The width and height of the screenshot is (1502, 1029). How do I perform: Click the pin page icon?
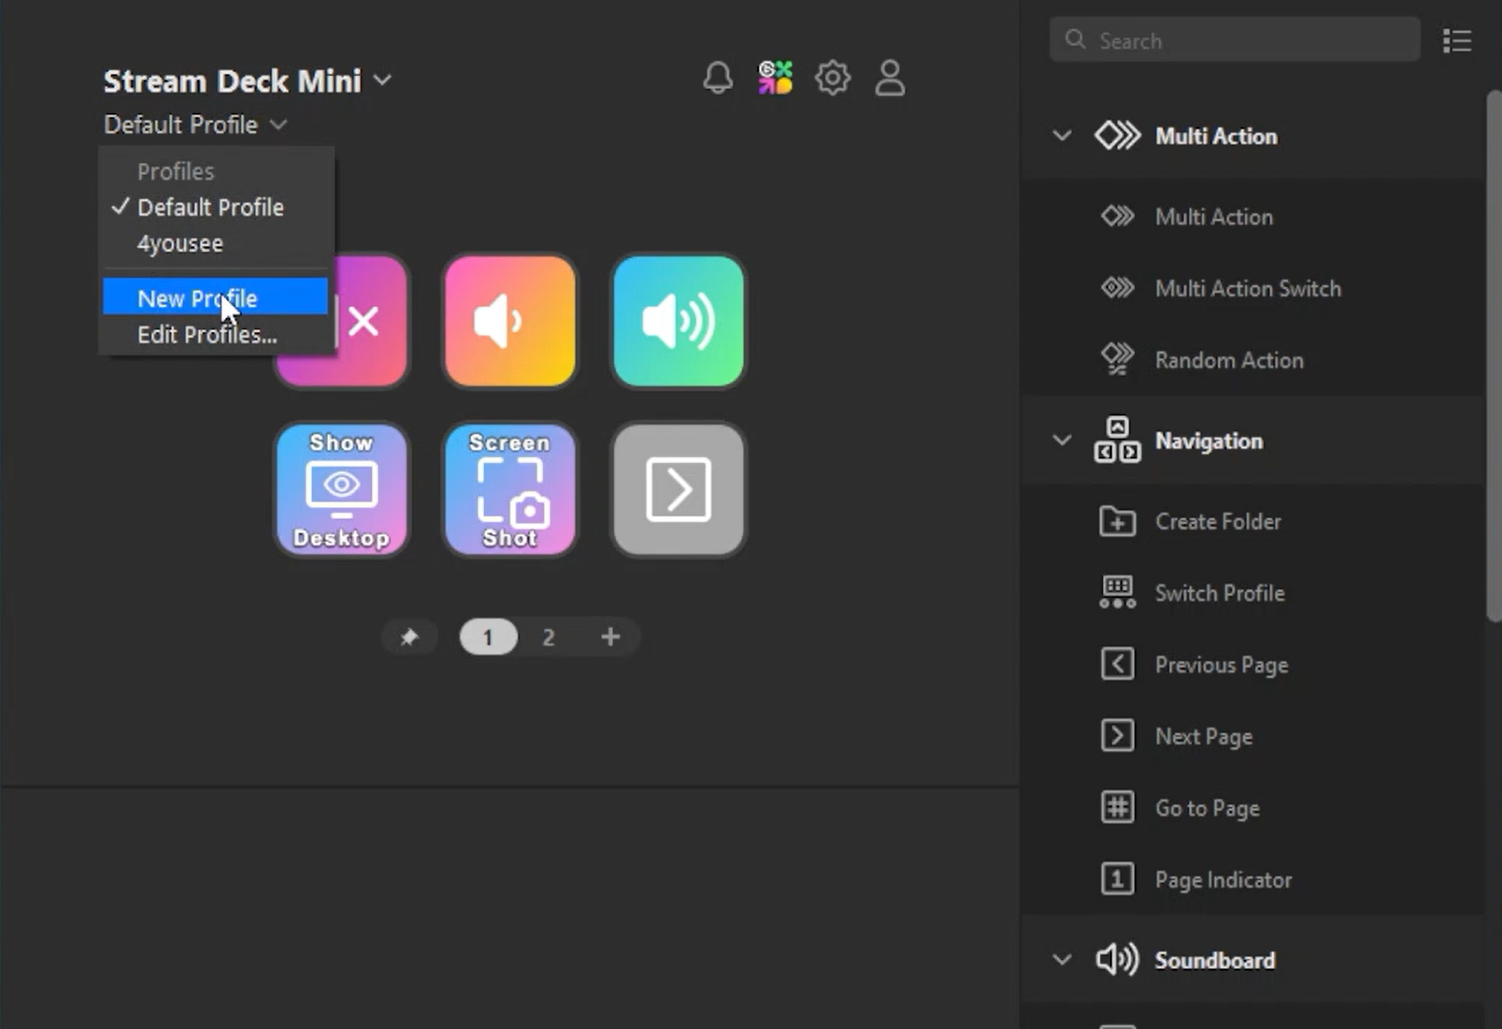[409, 637]
